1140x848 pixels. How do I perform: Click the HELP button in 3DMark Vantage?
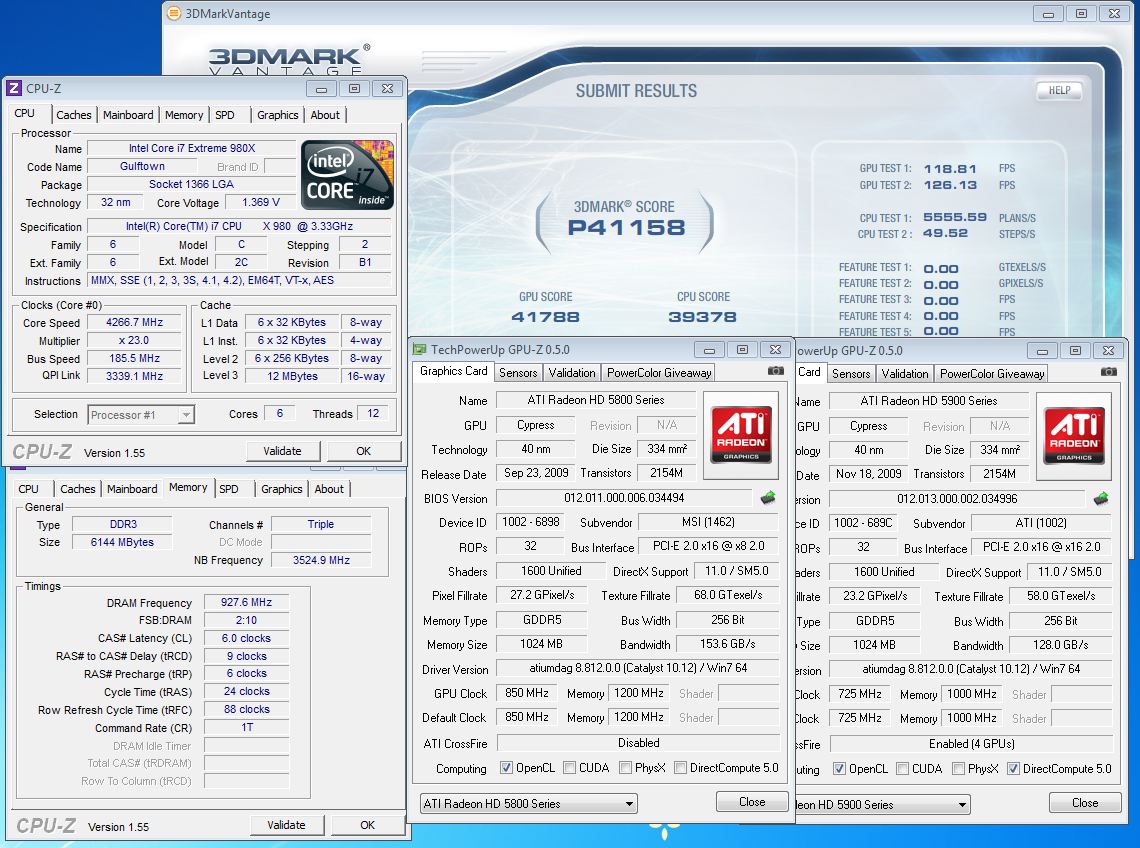[x=1059, y=90]
